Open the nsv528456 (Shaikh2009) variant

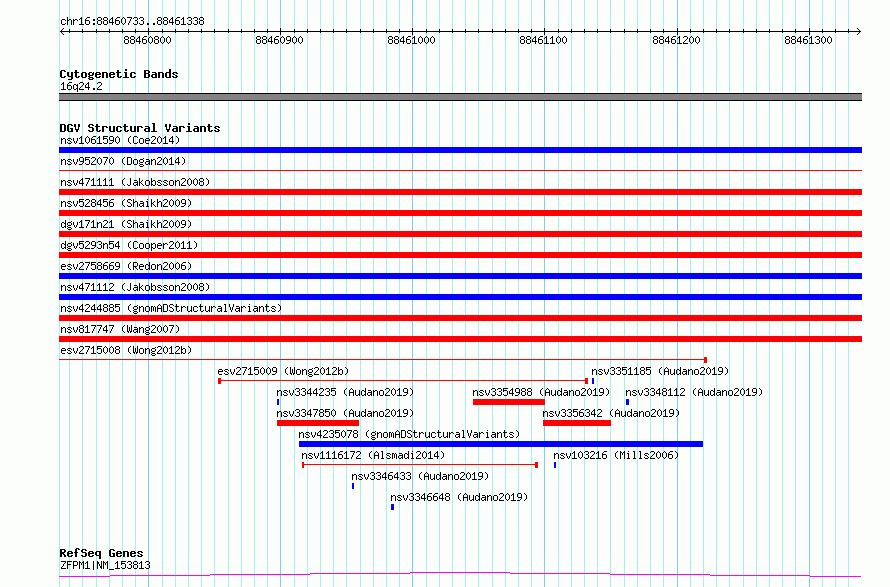tap(126, 203)
